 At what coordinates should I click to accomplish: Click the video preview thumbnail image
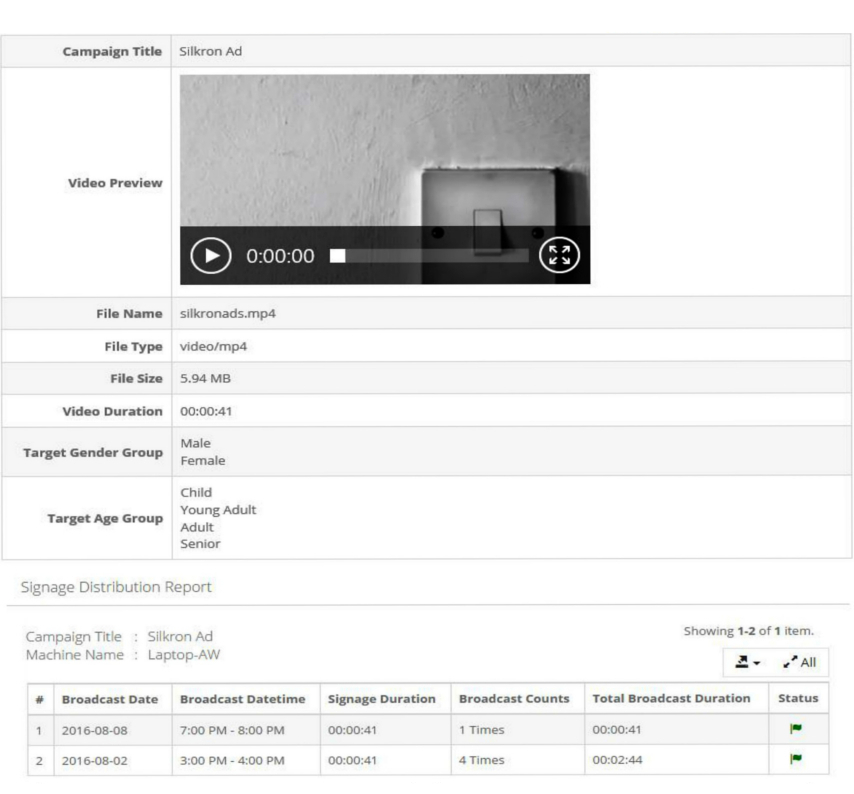click(x=385, y=150)
